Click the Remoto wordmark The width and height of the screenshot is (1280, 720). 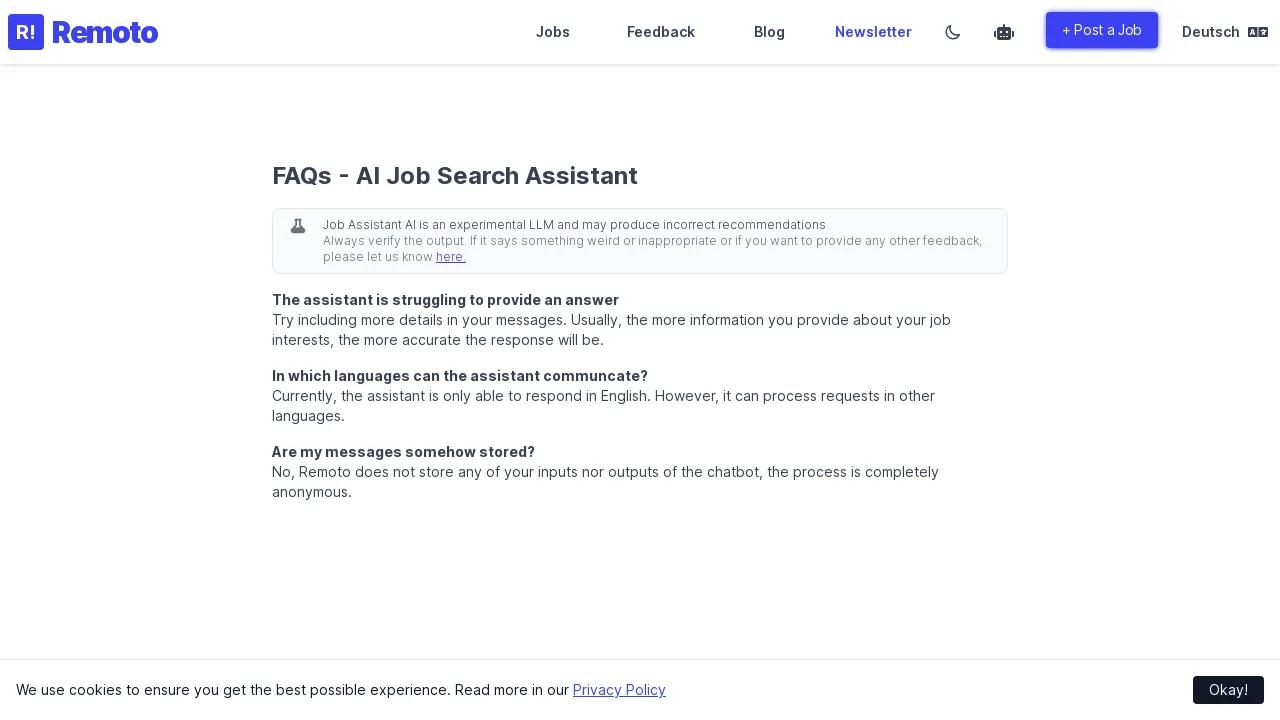[x=105, y=33]
